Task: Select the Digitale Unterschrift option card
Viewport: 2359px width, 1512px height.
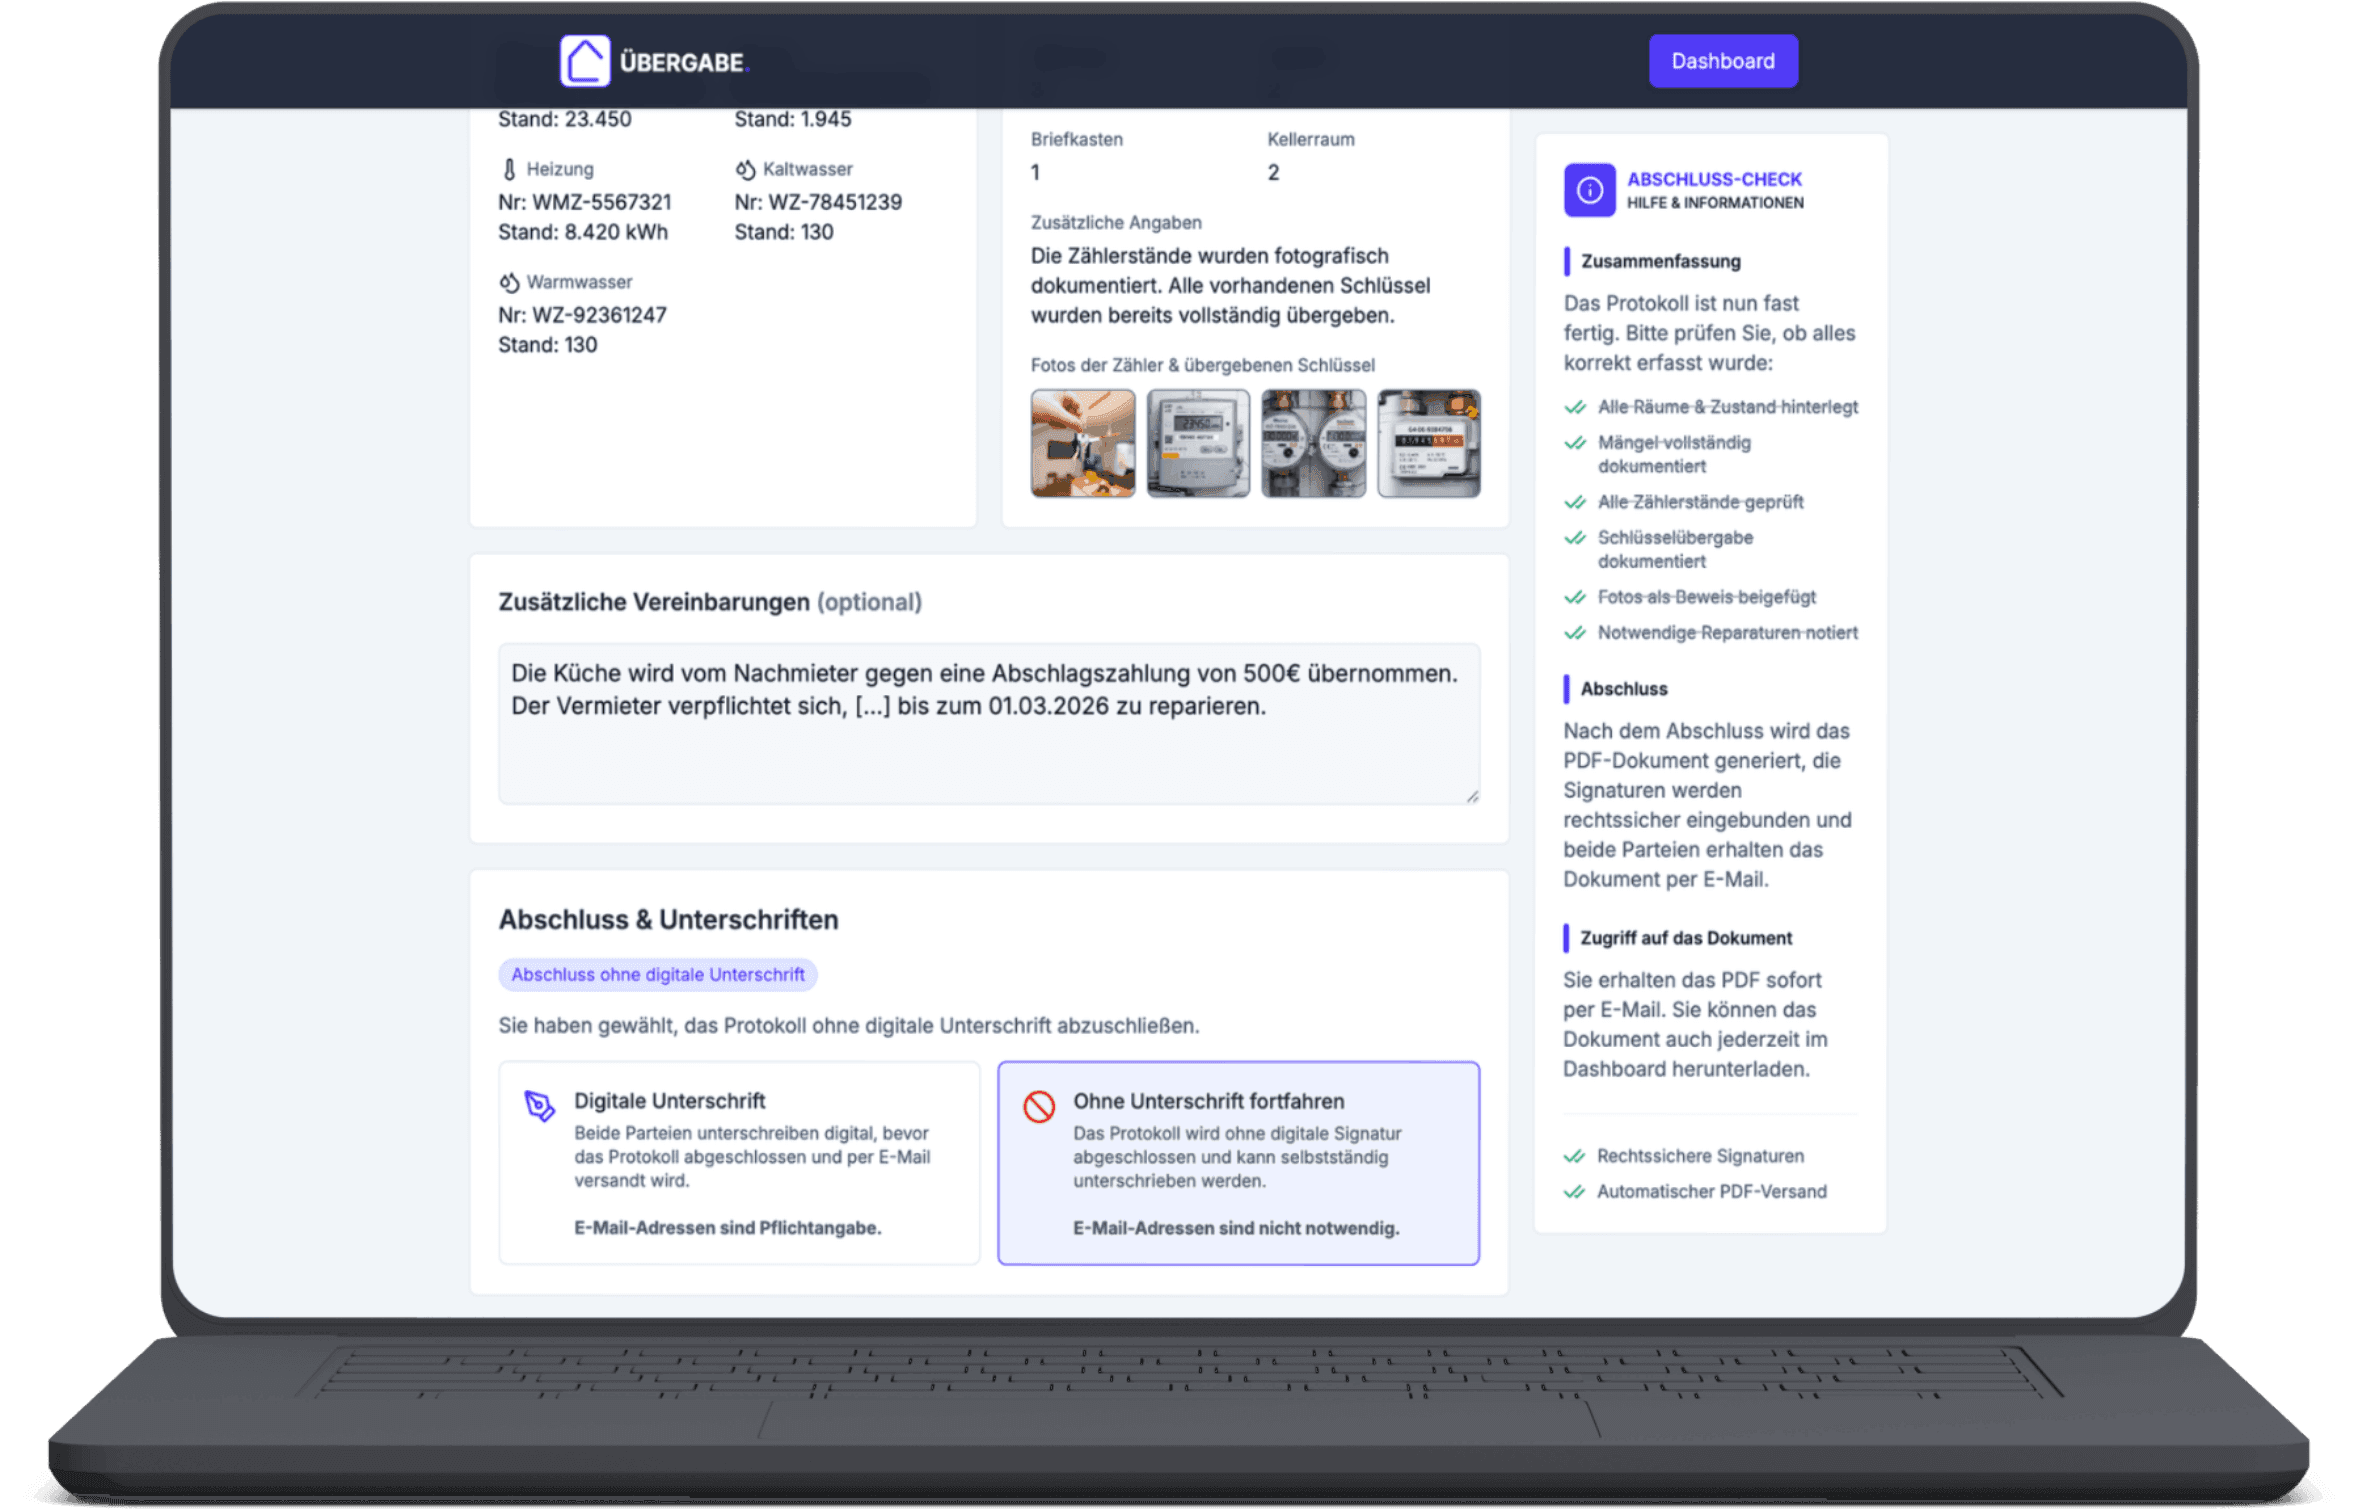Action: click(739, 1163)
